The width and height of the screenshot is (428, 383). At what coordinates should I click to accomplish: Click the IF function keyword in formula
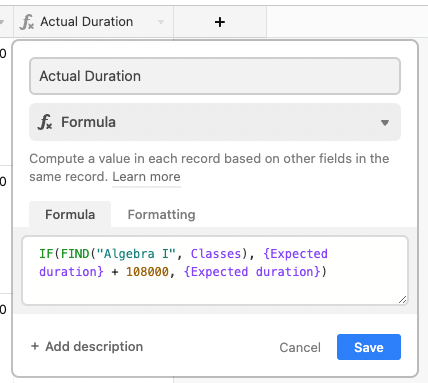tap(46, 254)
